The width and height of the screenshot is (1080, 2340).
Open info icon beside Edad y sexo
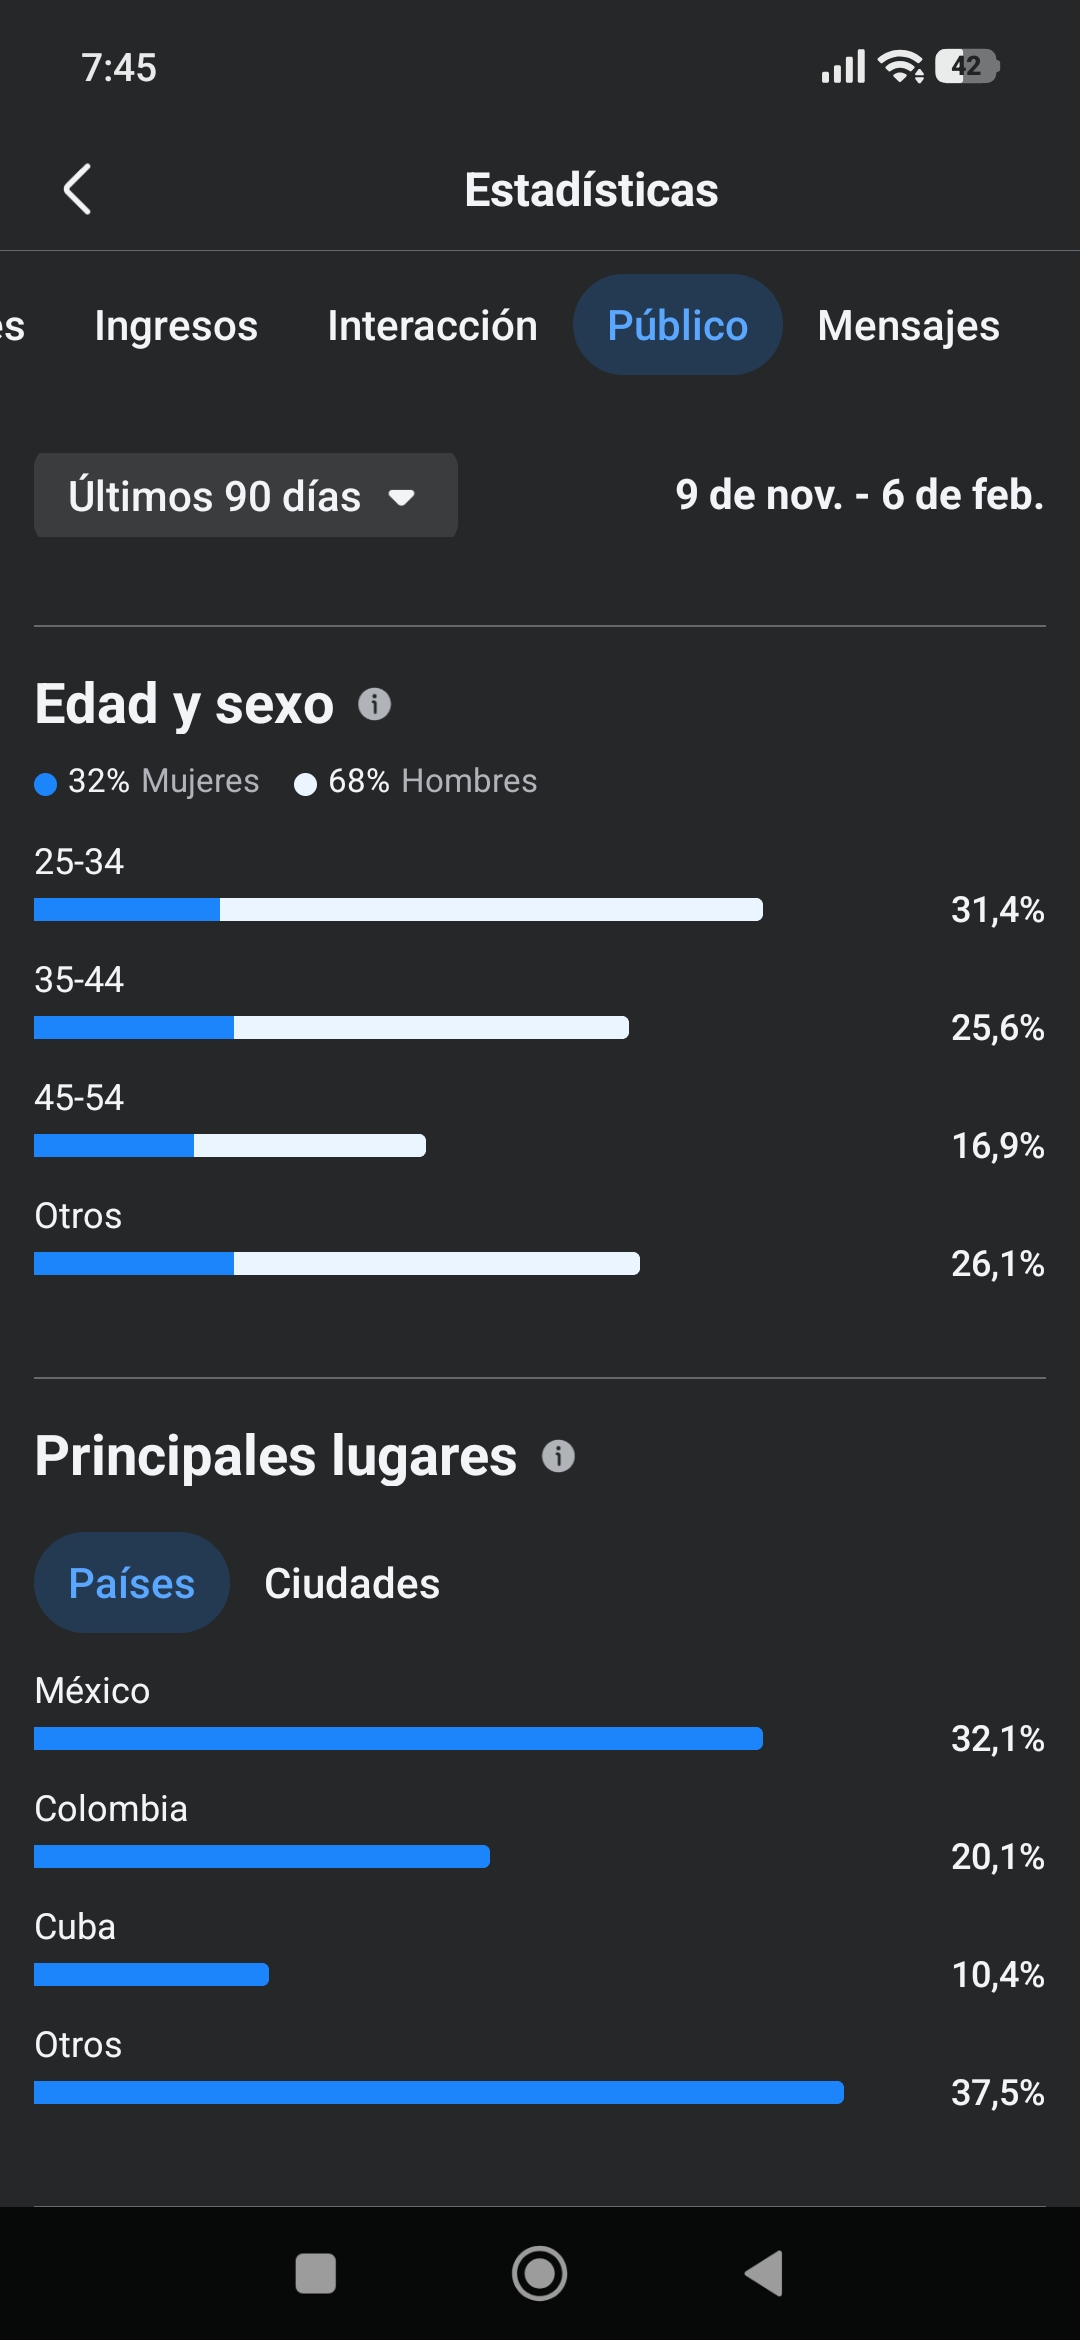pos(375,705)
